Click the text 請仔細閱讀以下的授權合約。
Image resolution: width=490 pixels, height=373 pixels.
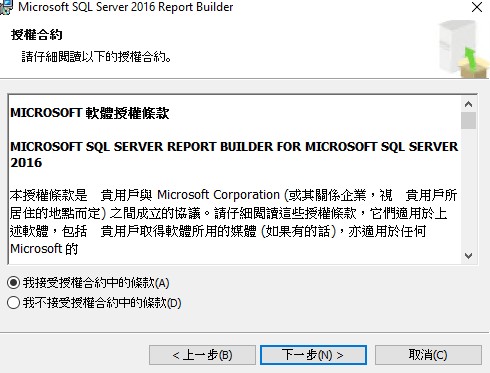(97, 57)
